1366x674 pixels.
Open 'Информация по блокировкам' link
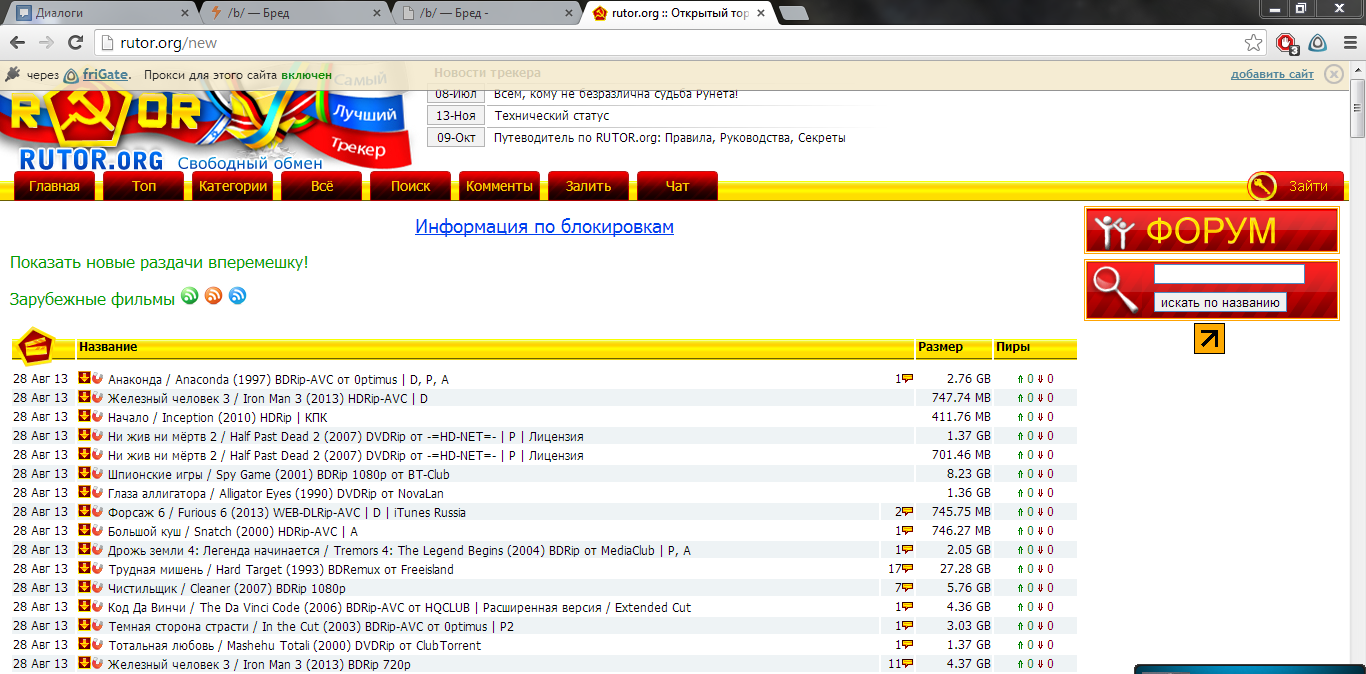(x=544, y=227)
